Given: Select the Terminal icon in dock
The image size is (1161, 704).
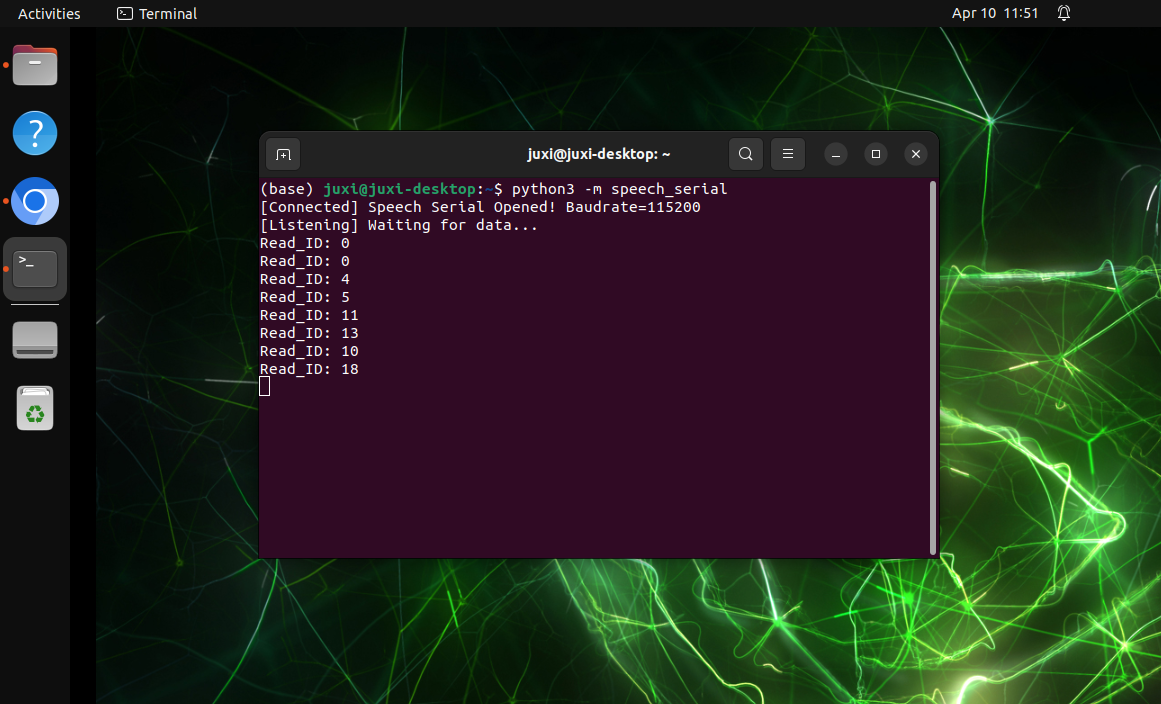Looking at the screenshot, I should coord(35,269).
